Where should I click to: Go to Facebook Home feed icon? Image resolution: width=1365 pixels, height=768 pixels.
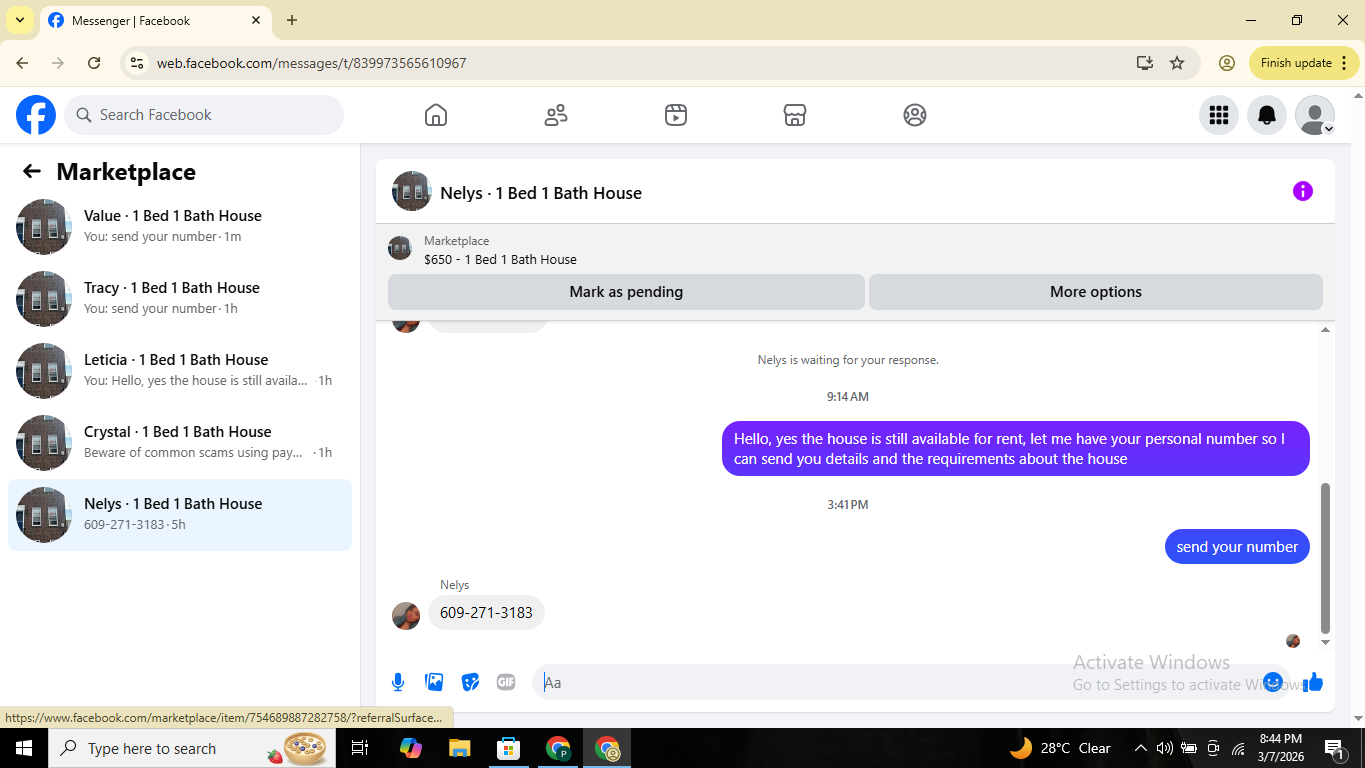click(436, 115)
